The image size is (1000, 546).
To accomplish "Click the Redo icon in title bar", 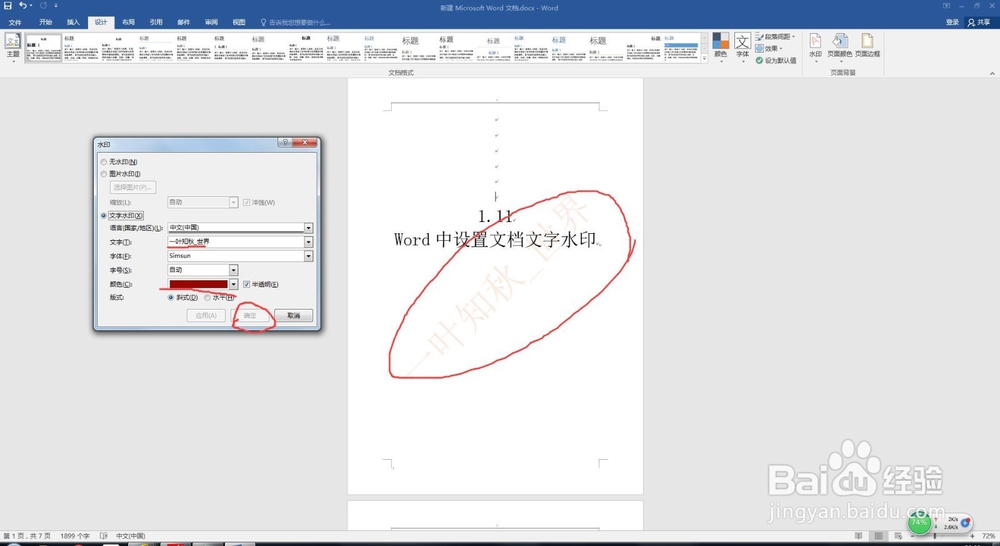I will click(x=43, y=6).
